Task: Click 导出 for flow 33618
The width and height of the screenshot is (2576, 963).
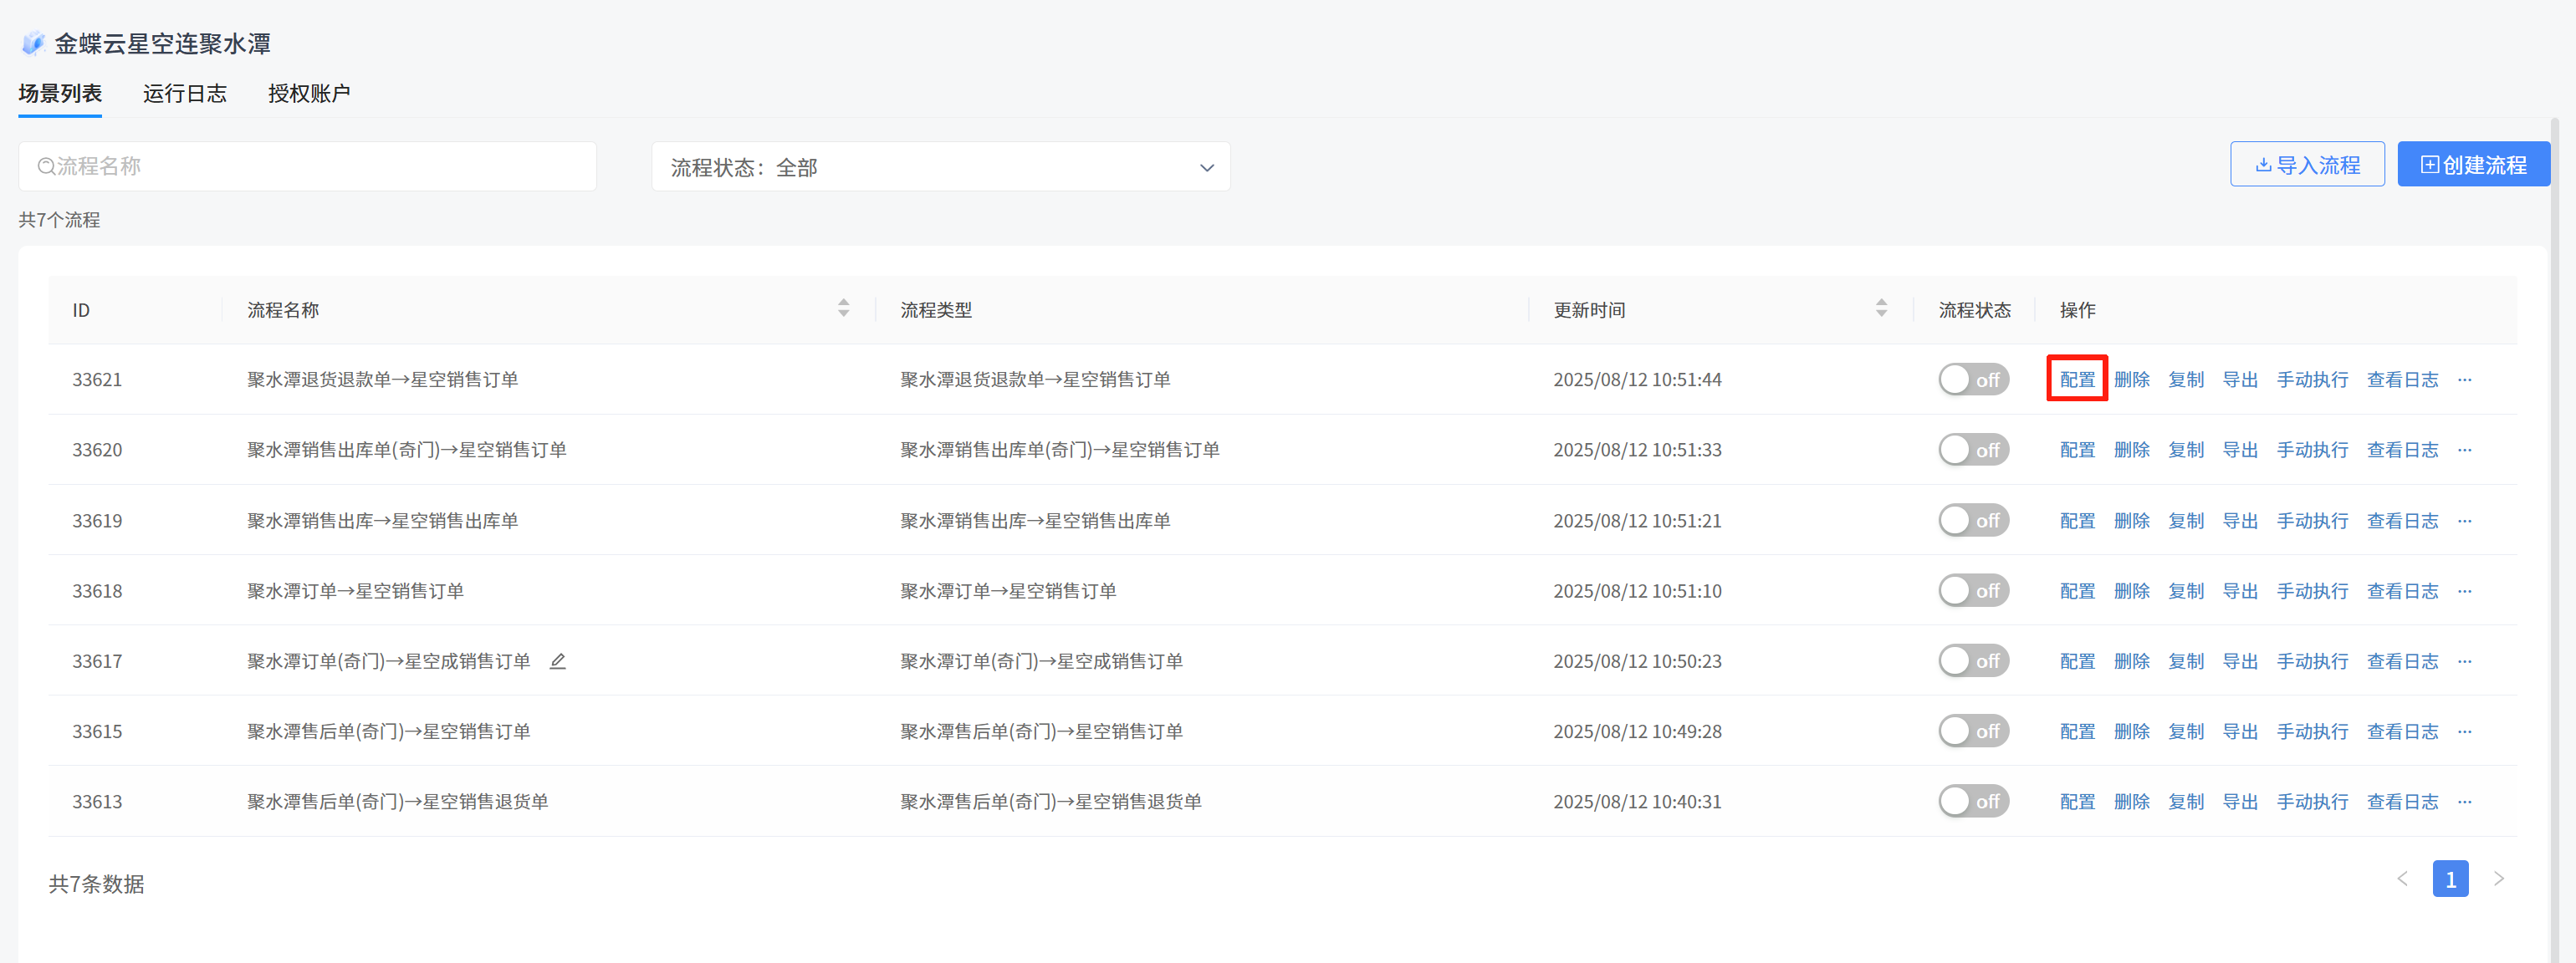Action: click(x=2240, y=591)
